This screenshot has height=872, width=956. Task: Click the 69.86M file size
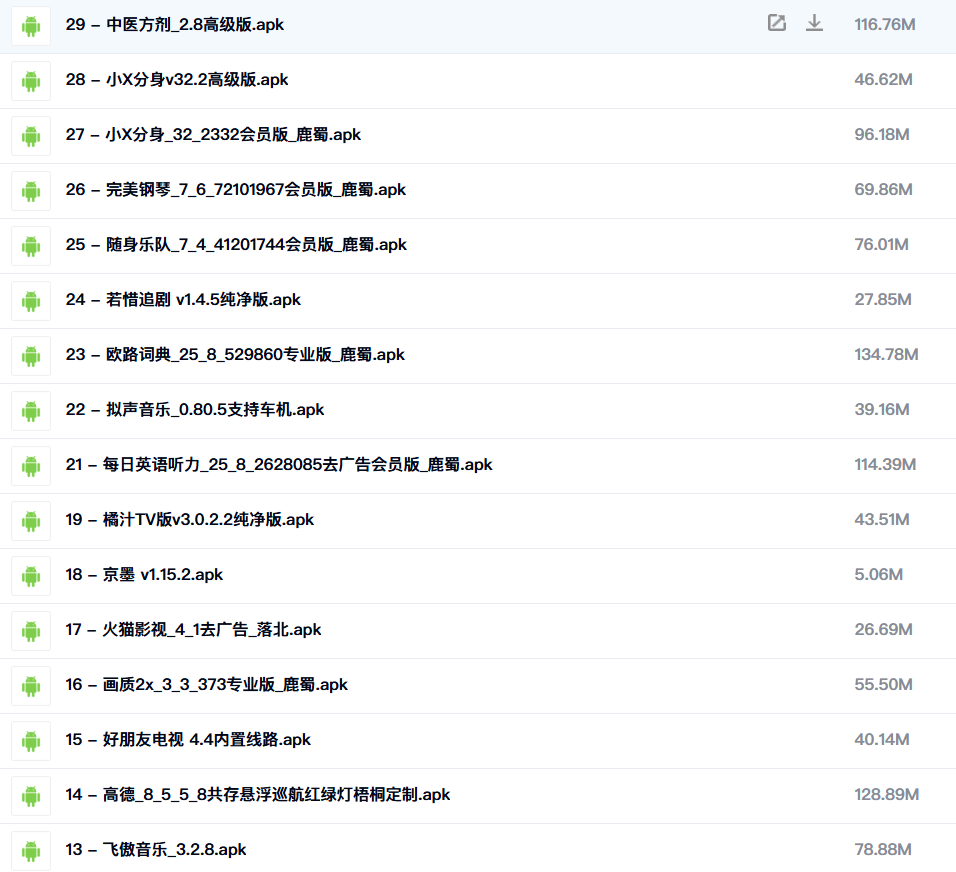(883, 189)
